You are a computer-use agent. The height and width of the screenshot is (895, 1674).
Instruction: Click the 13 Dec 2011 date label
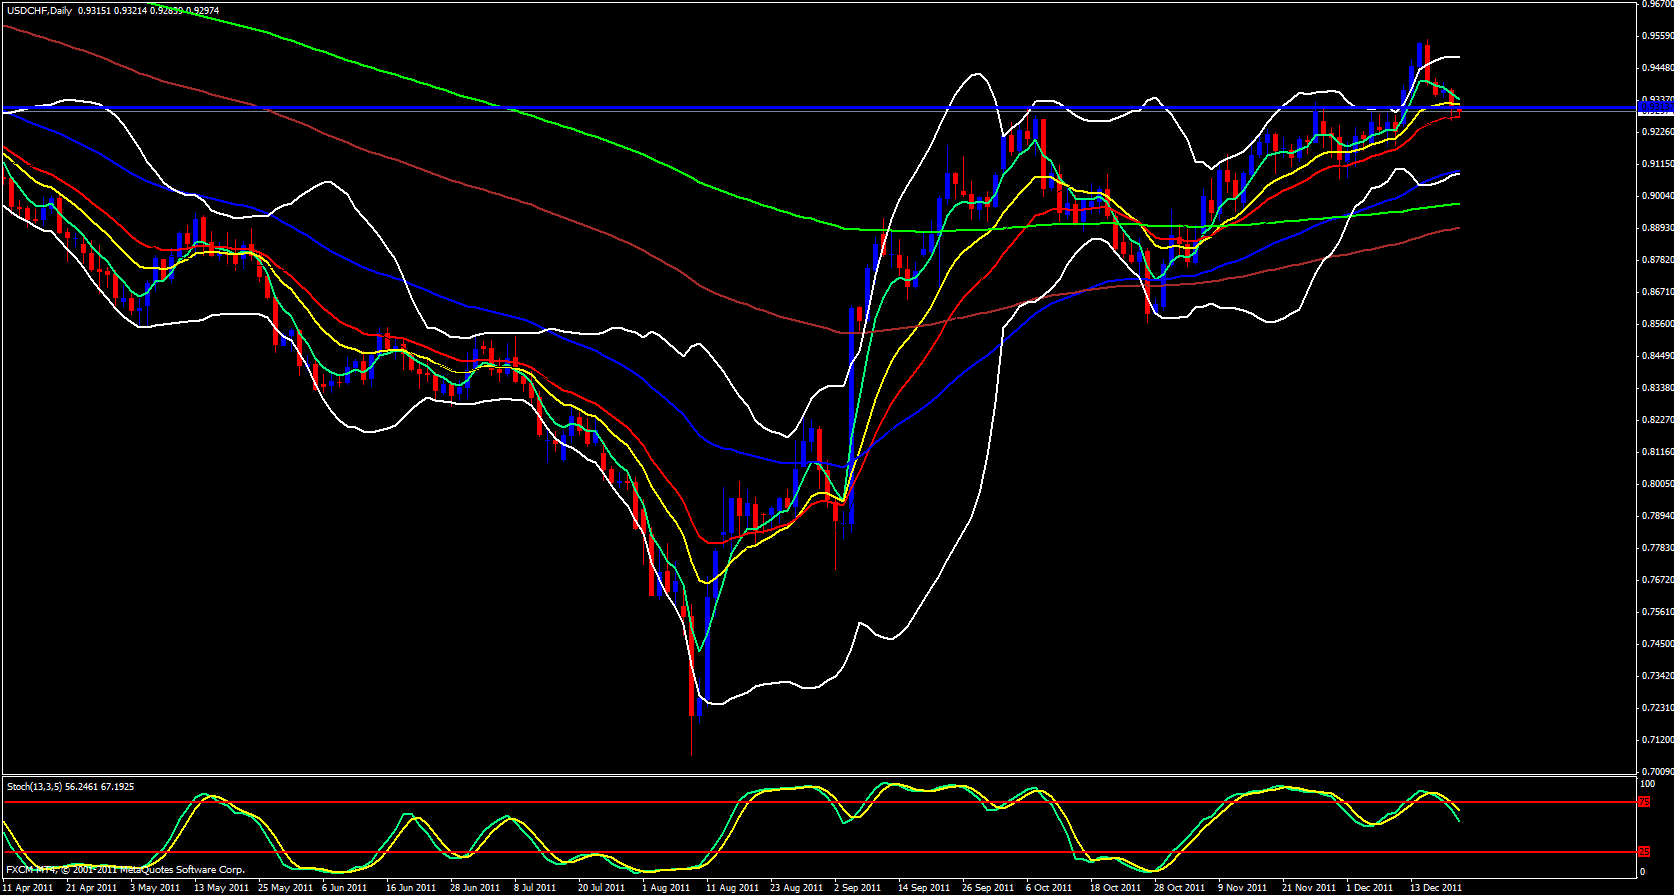point(1435,888)
